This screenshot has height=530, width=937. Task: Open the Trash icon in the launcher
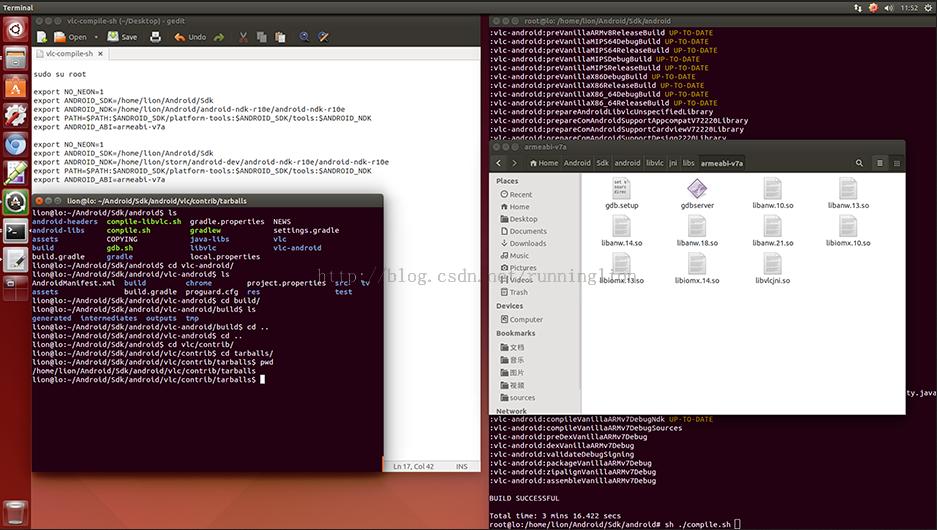click(16, 513)
